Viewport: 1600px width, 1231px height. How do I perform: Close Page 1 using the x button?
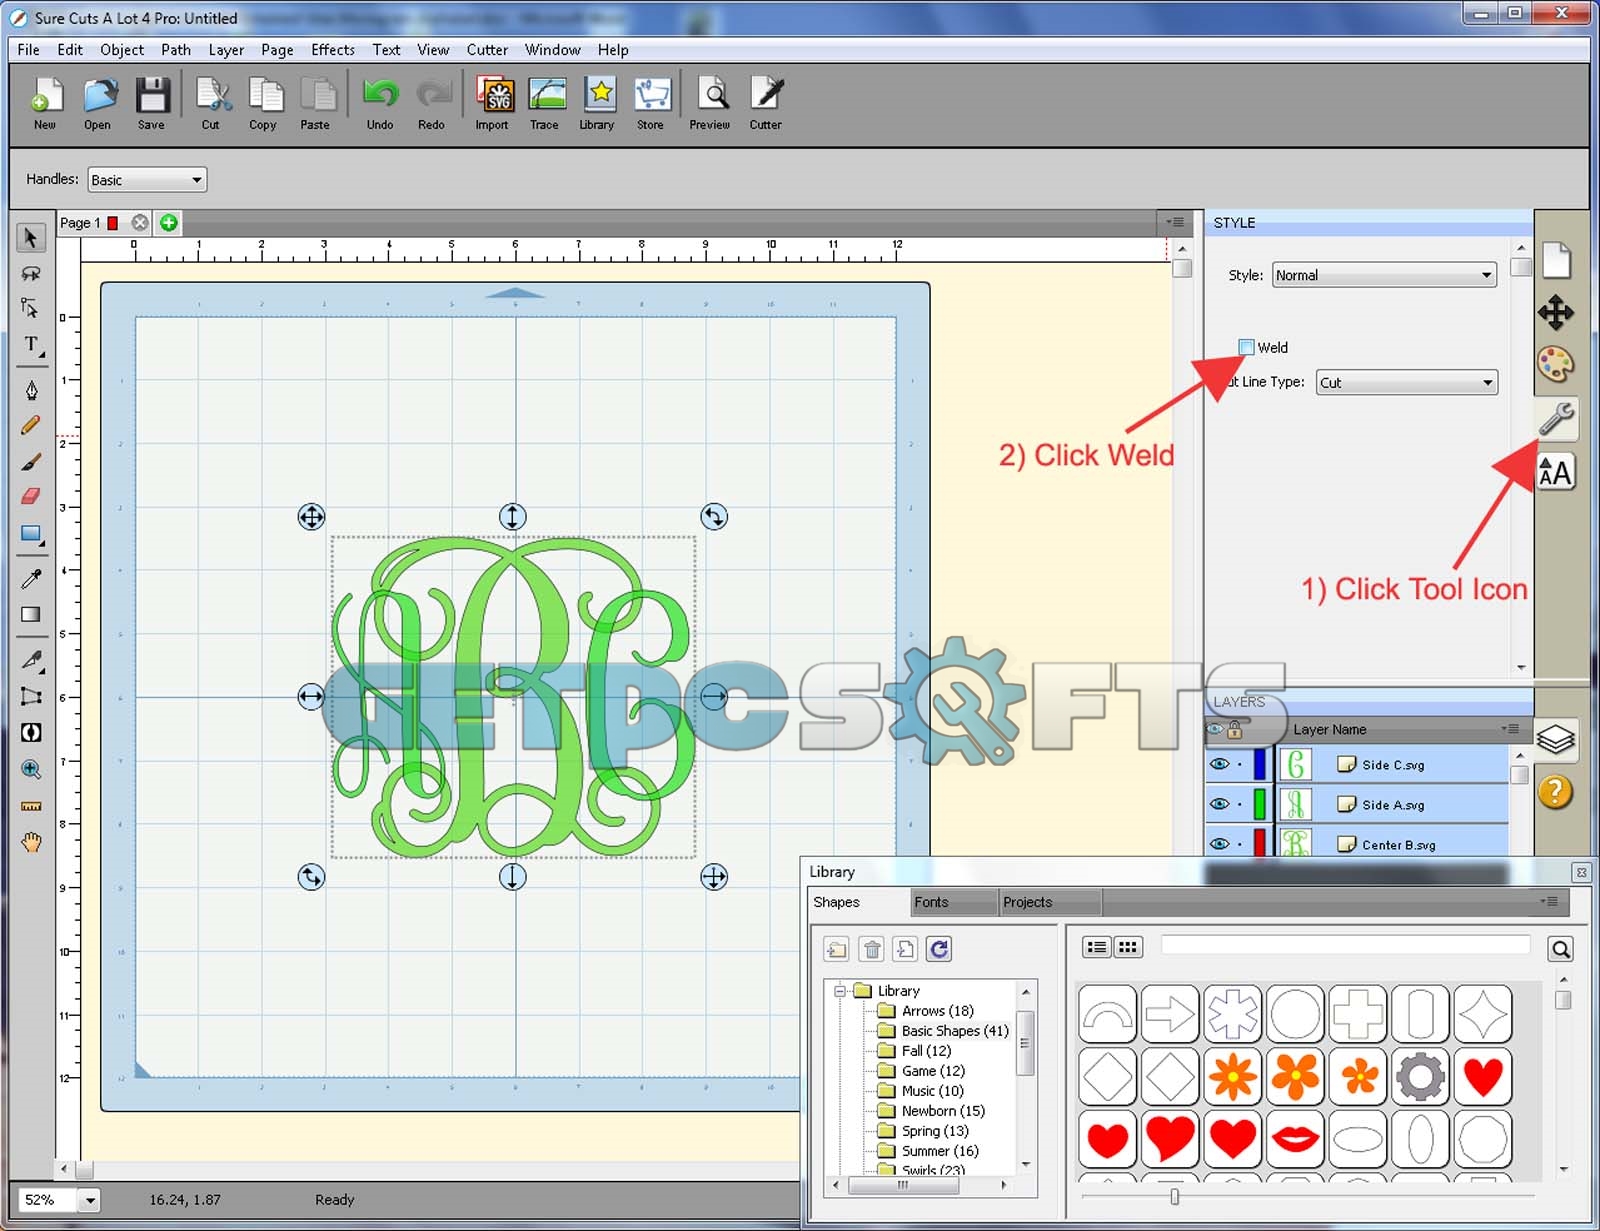click(x=140, y=223)
